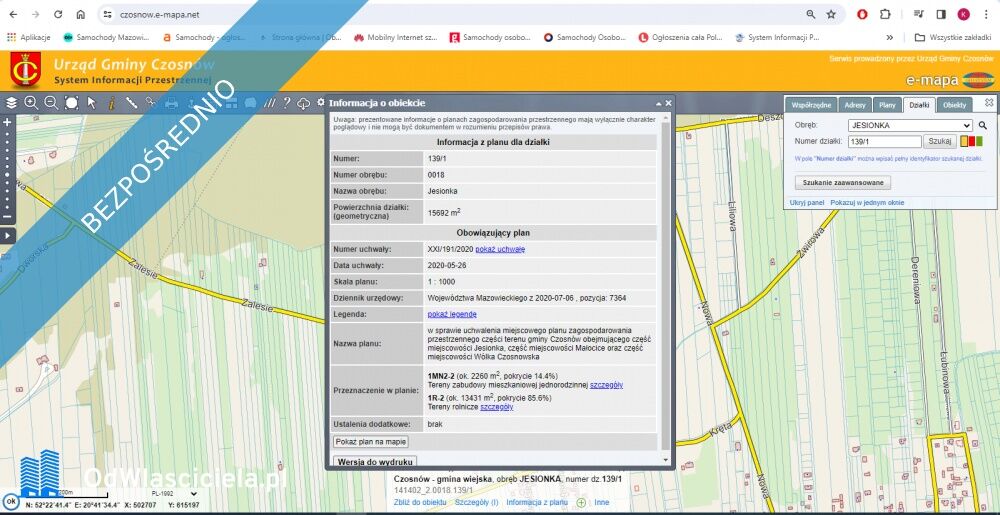Image resolution: width=1000 pixels, height=515 pixels.
Task: Click the full extent view tool
Action: point(72,103)
